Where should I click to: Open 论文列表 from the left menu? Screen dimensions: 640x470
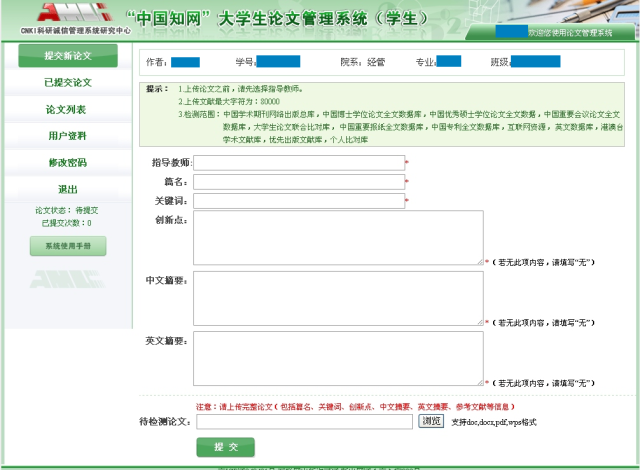tap(68, 109)
